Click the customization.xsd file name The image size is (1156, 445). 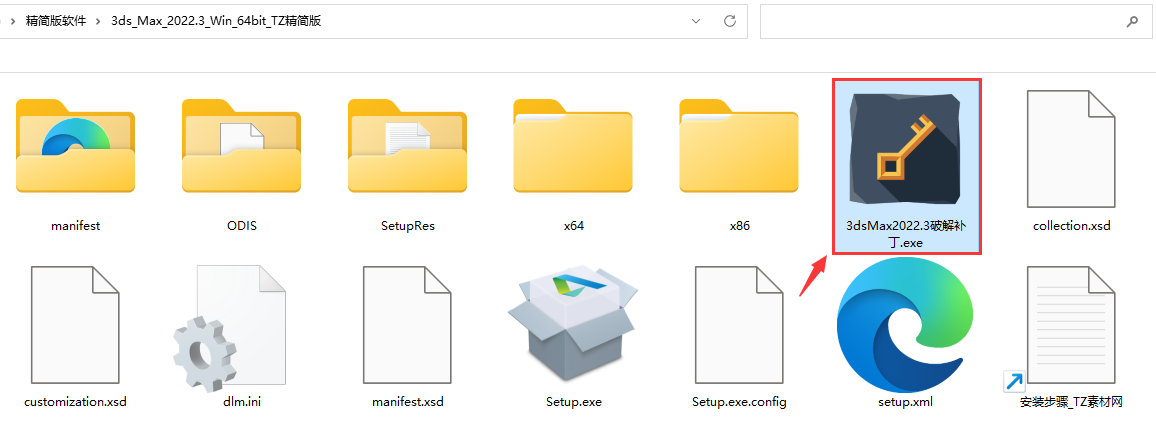pos(75,402)
